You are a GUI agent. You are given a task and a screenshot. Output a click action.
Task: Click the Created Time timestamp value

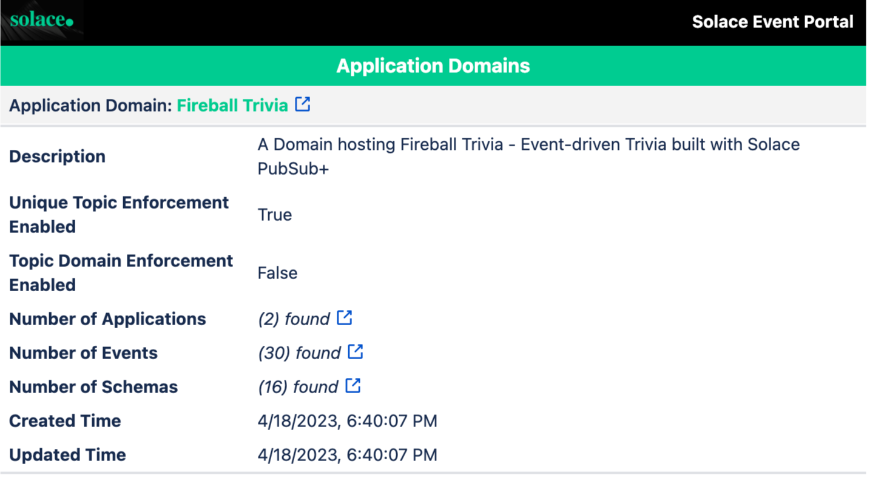347,421
